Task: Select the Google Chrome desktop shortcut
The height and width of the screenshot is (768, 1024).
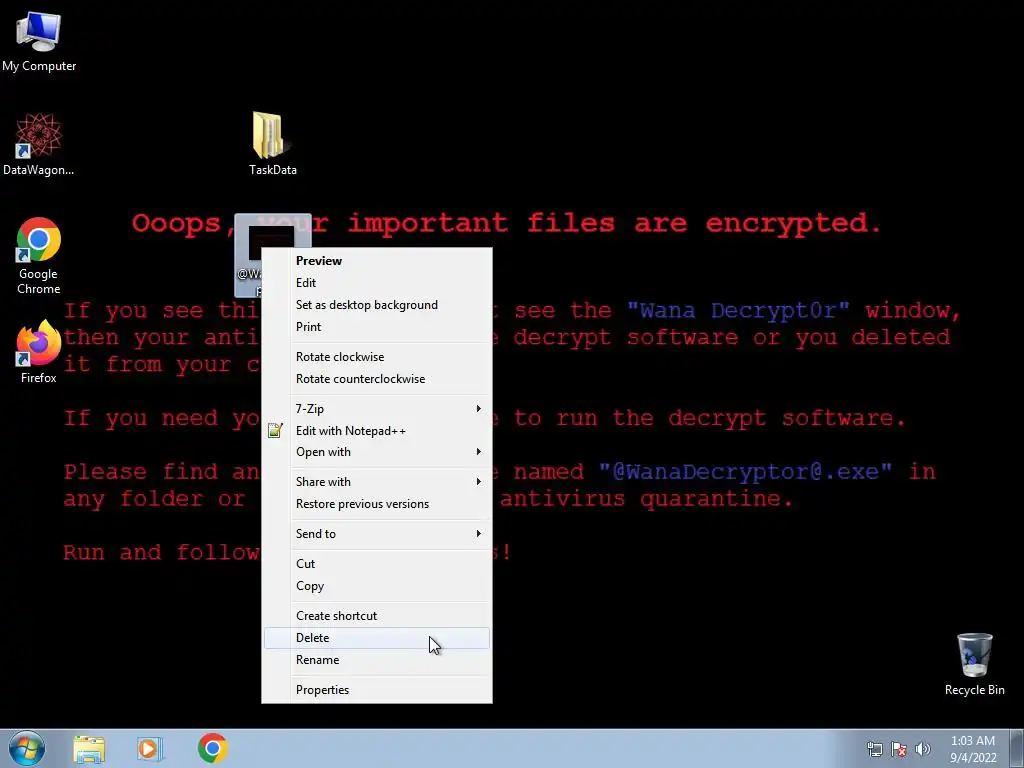Action: pos(39,255)
